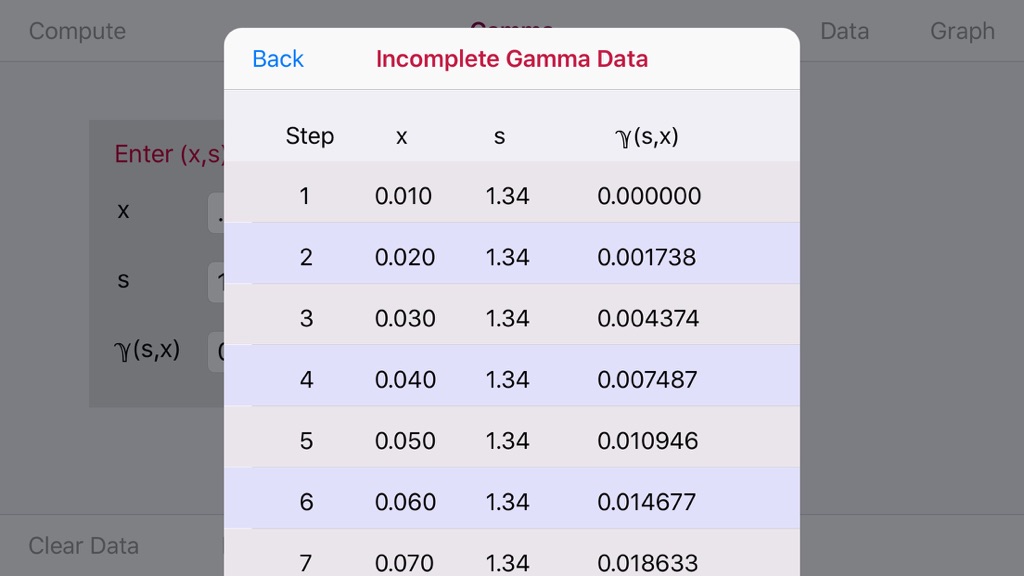Click the Incomplete Gamma Data title
The width and height of the screenshot is (1024, 576).
click(x=512, y=59)
